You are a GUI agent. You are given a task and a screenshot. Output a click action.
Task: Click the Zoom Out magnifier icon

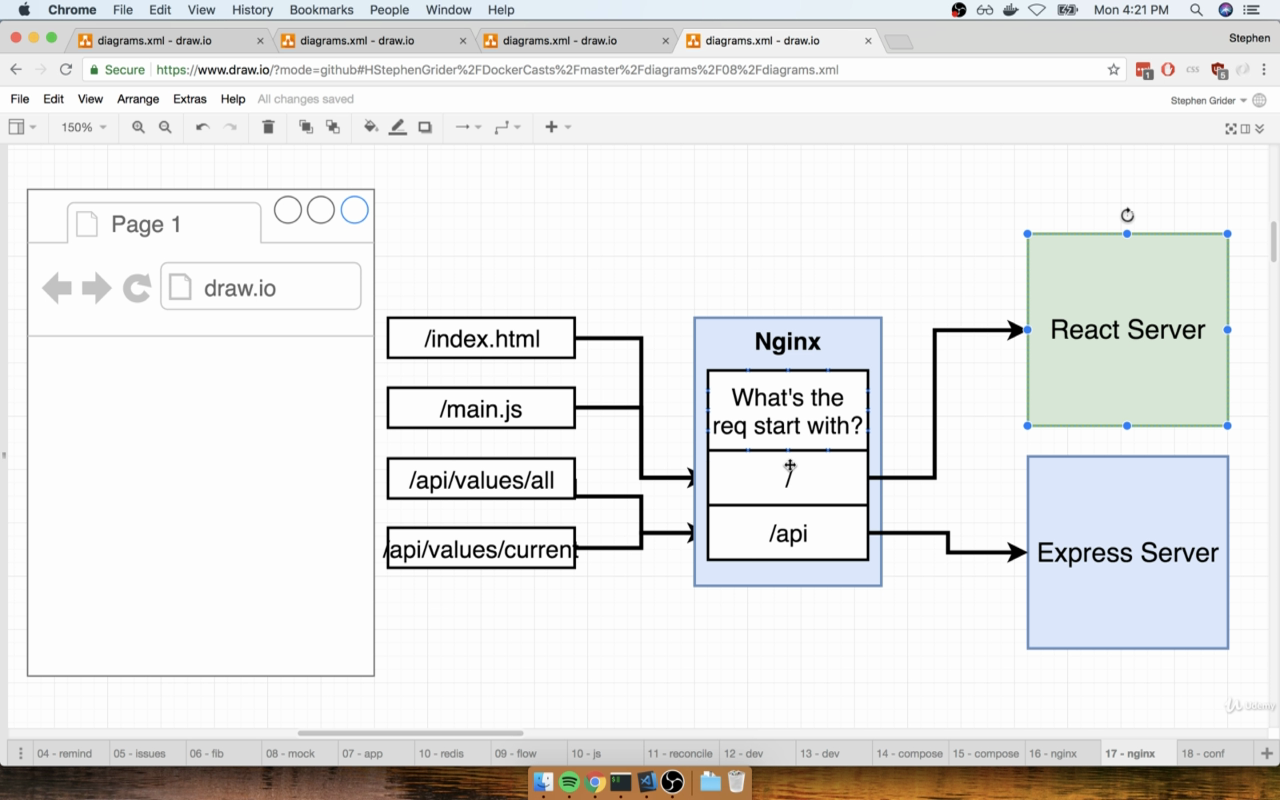(x=165, y=127)
